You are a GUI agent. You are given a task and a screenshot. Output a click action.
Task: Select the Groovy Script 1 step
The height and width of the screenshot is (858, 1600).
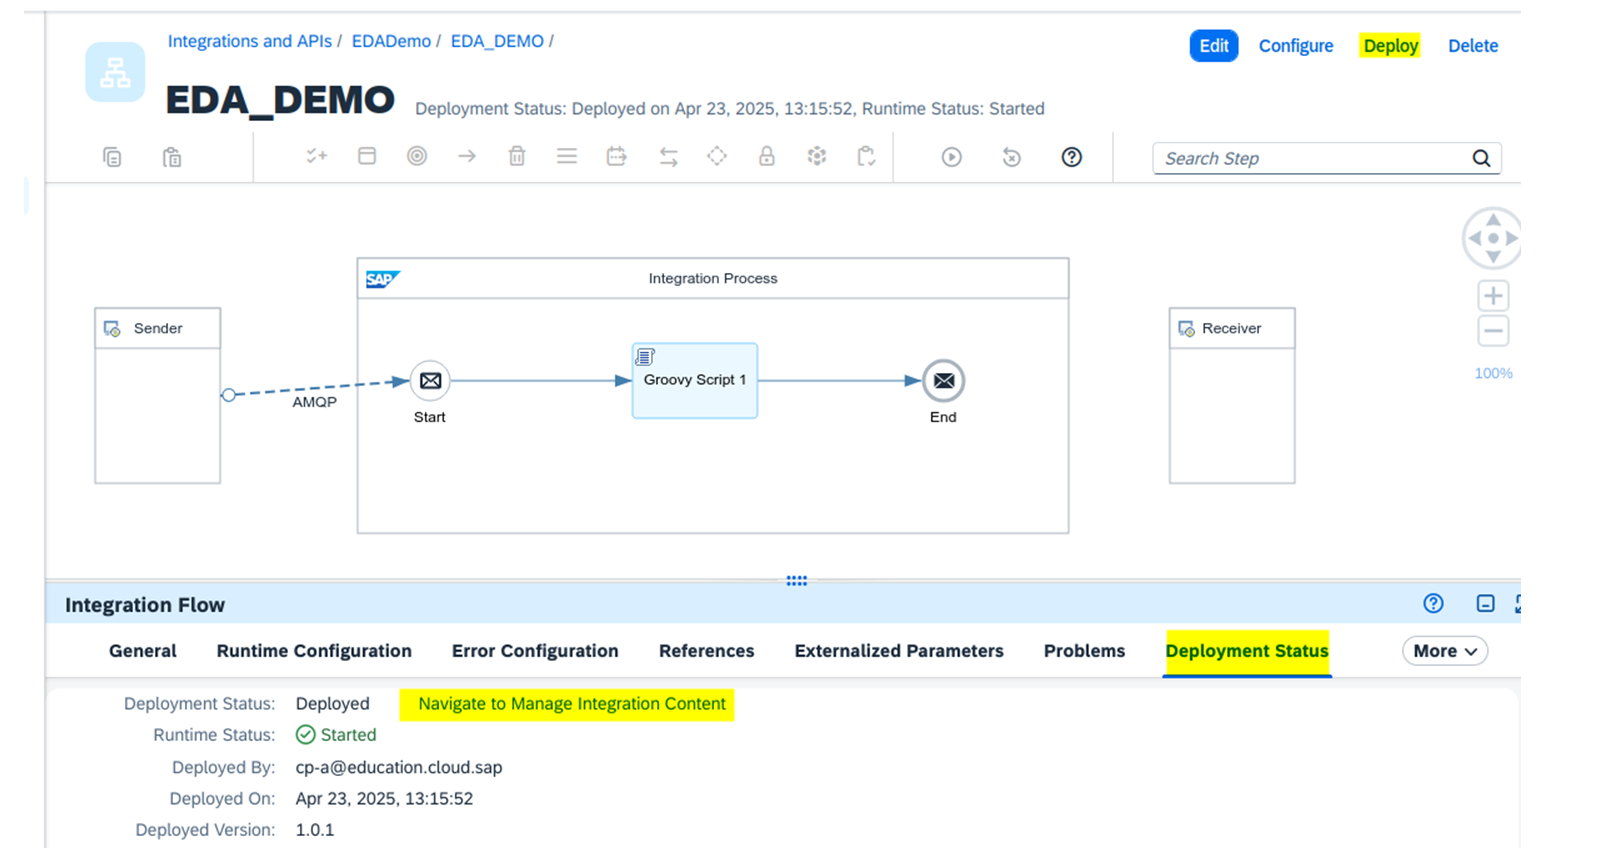(x=695, y=380)
